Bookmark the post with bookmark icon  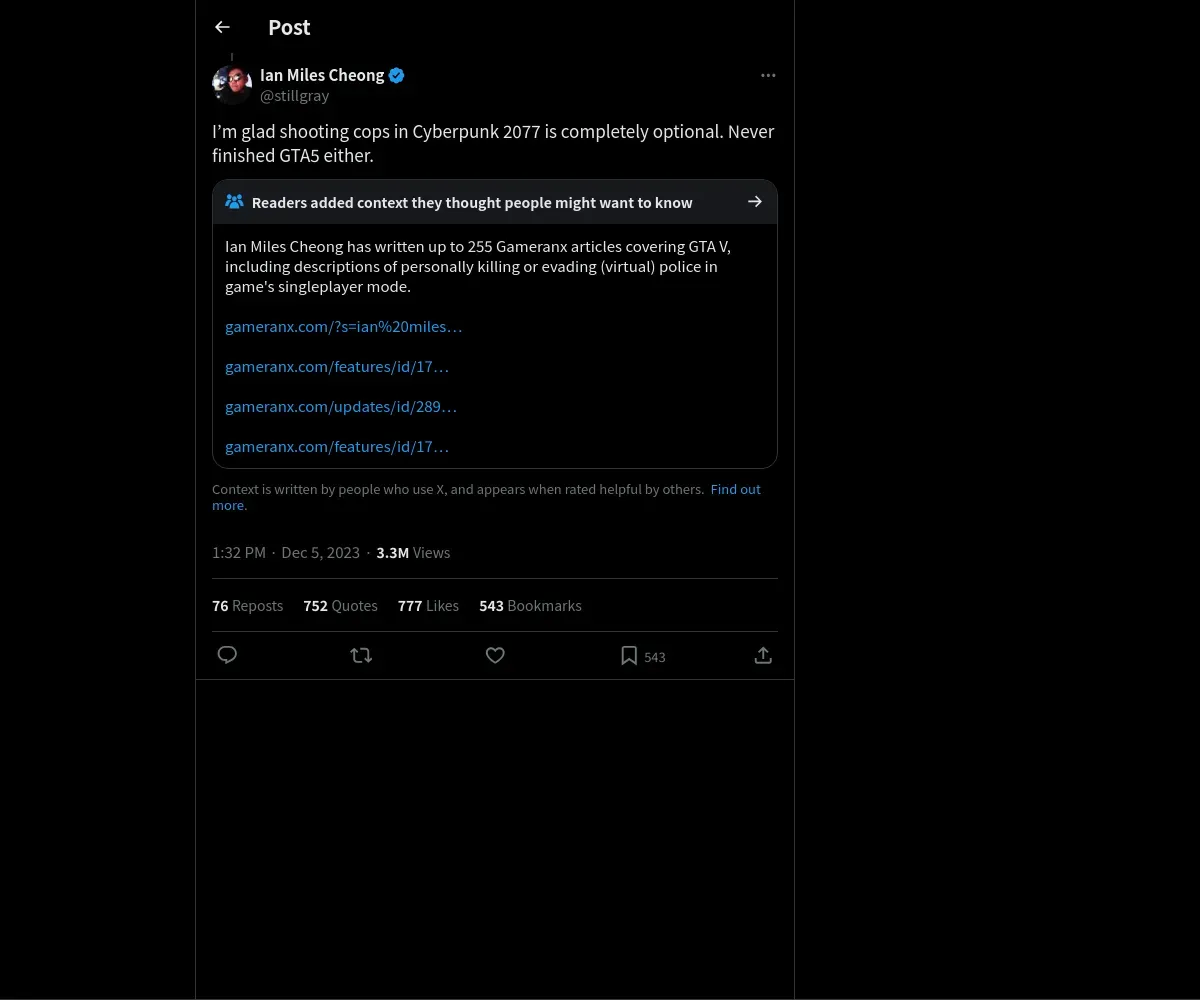tap(629, 656)
